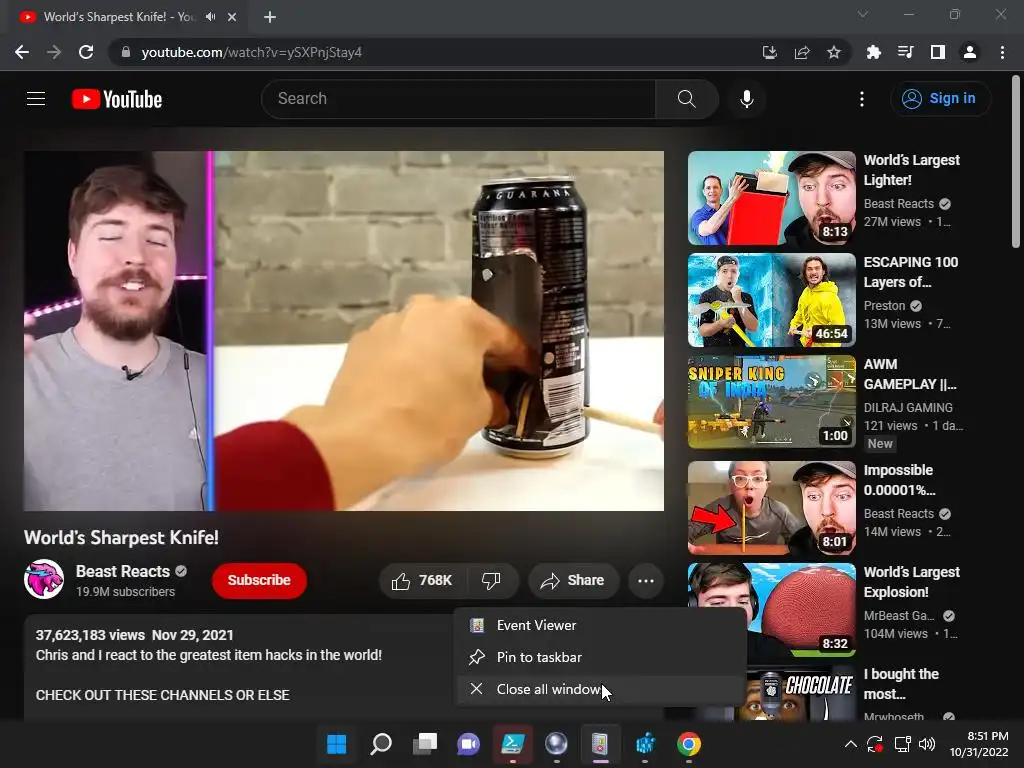
Task: Open Task View in taskbar
Action: [x=424, y=744]
